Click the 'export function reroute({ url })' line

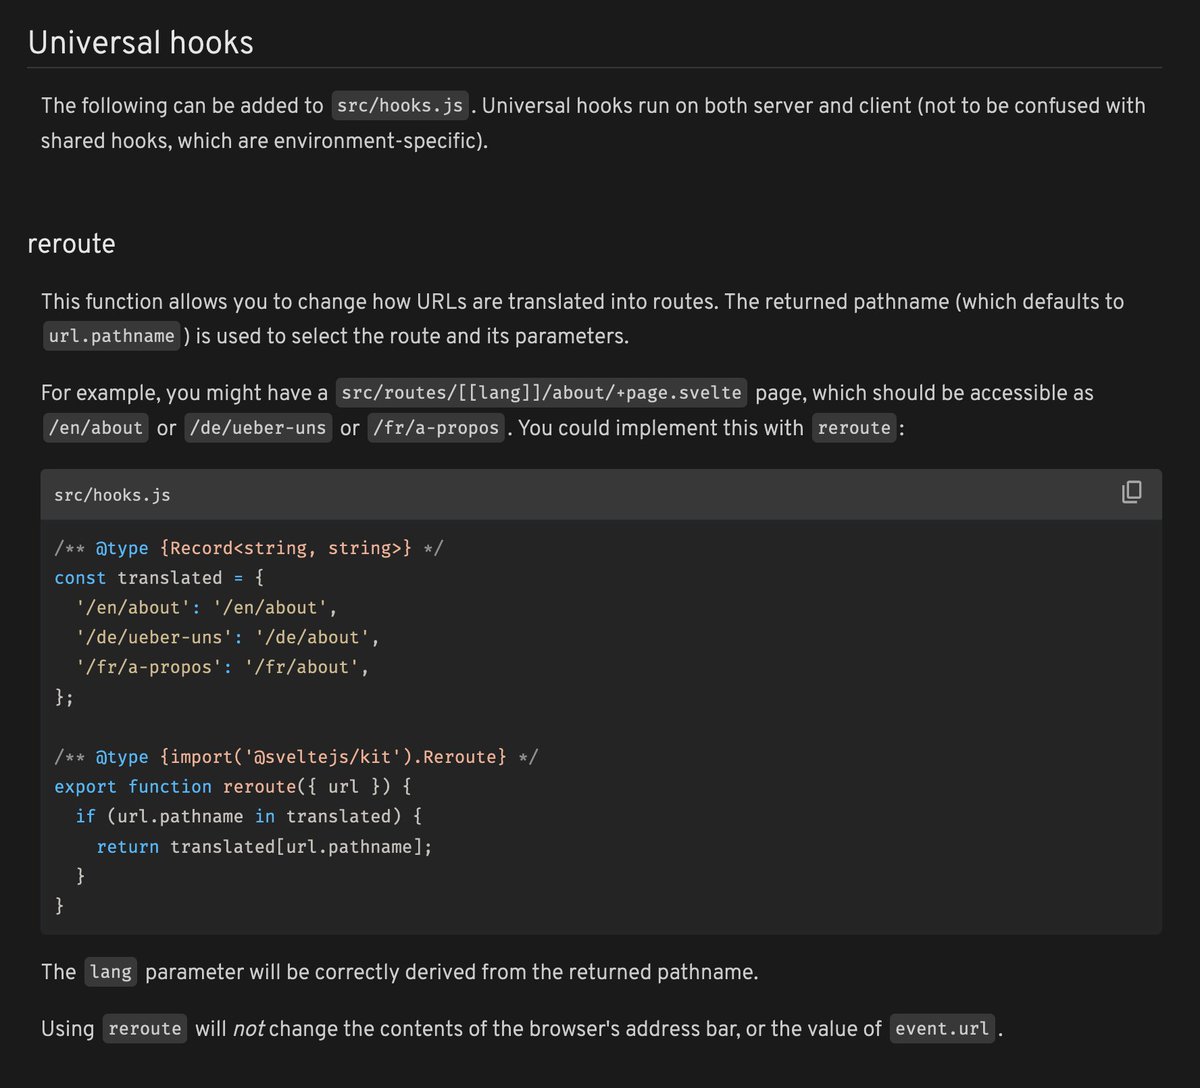pos(233,787)
